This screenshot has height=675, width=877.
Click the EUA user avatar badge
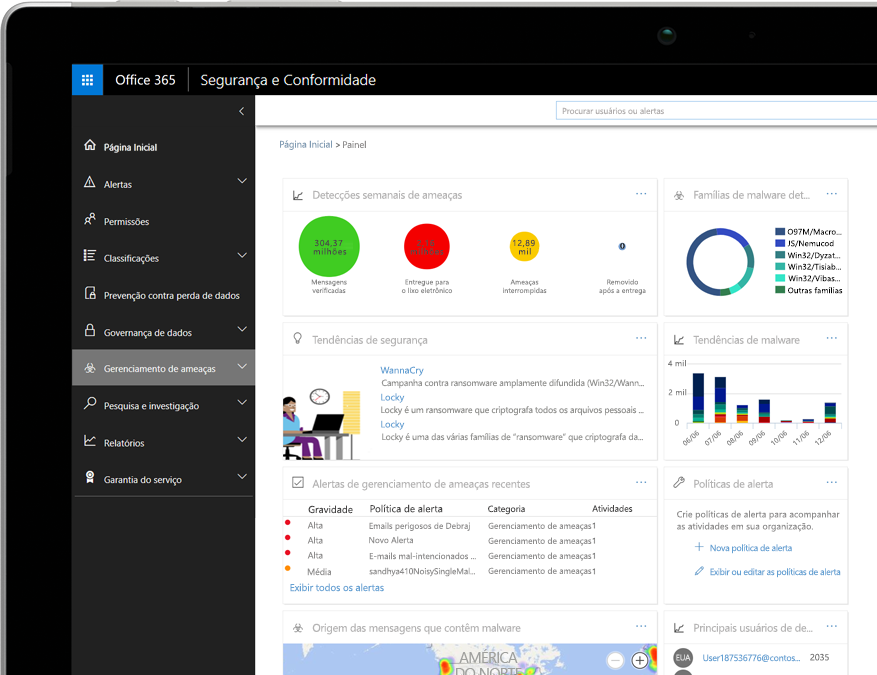[683, 658]
